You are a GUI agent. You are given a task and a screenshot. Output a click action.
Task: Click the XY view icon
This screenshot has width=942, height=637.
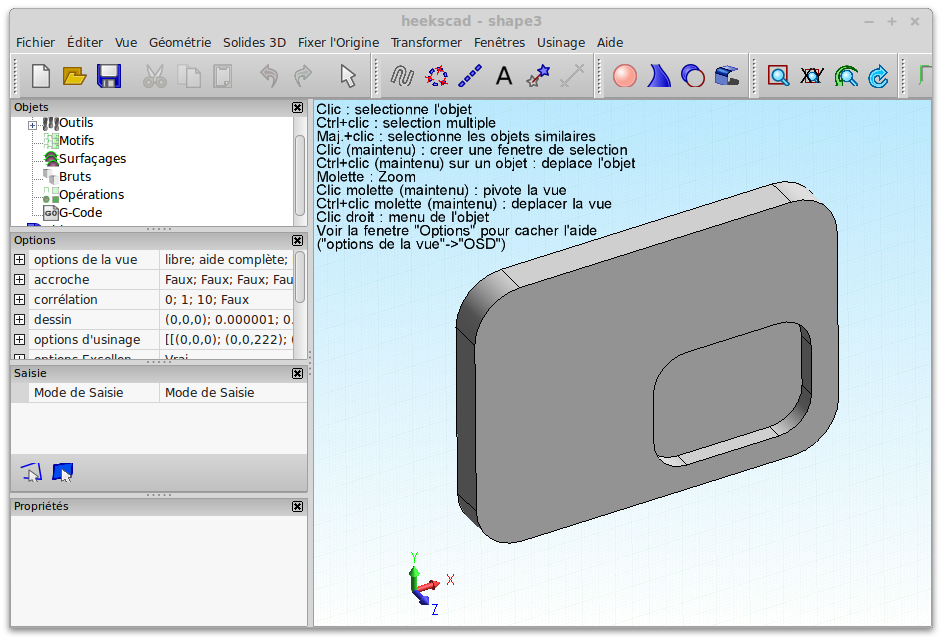pyautogui.click(x=812, y=76)
